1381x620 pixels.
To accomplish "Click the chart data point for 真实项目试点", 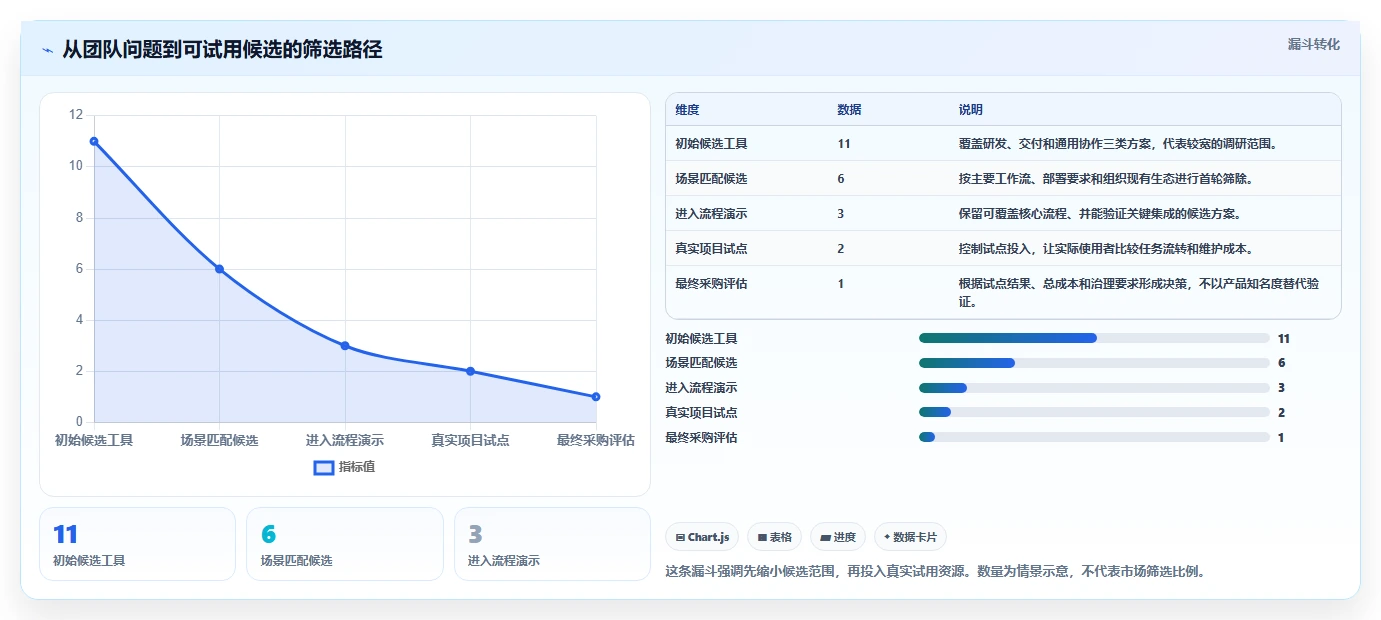I will [470, 371].
